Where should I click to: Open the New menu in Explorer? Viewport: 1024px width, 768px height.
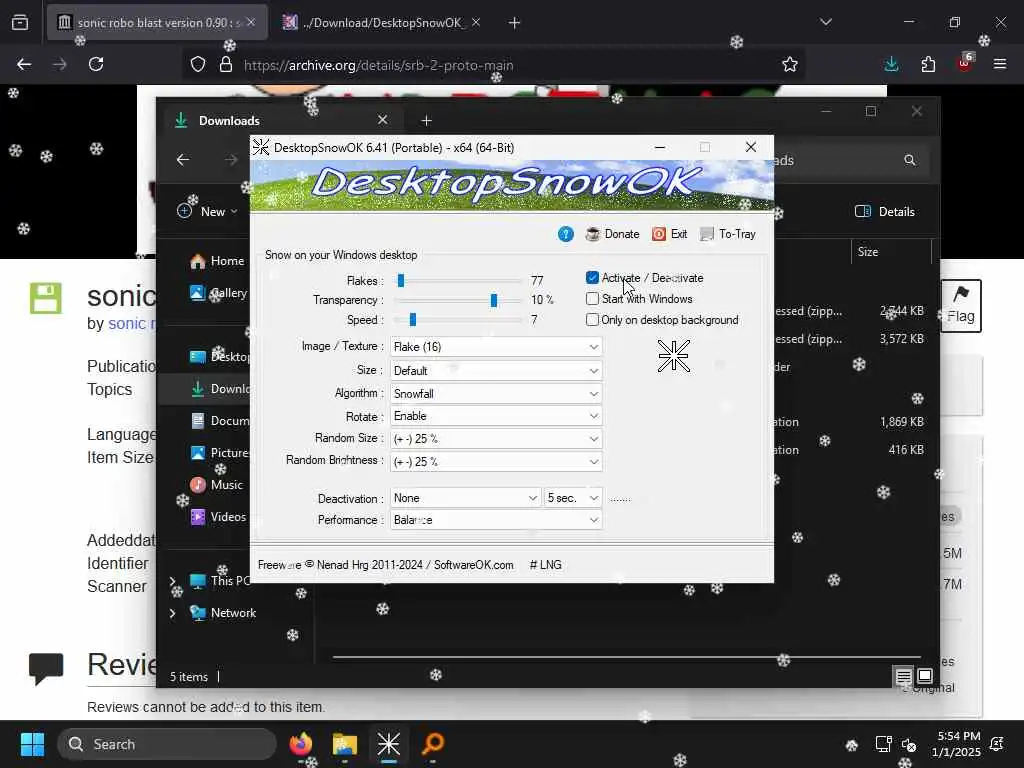[x=207, y=211]
